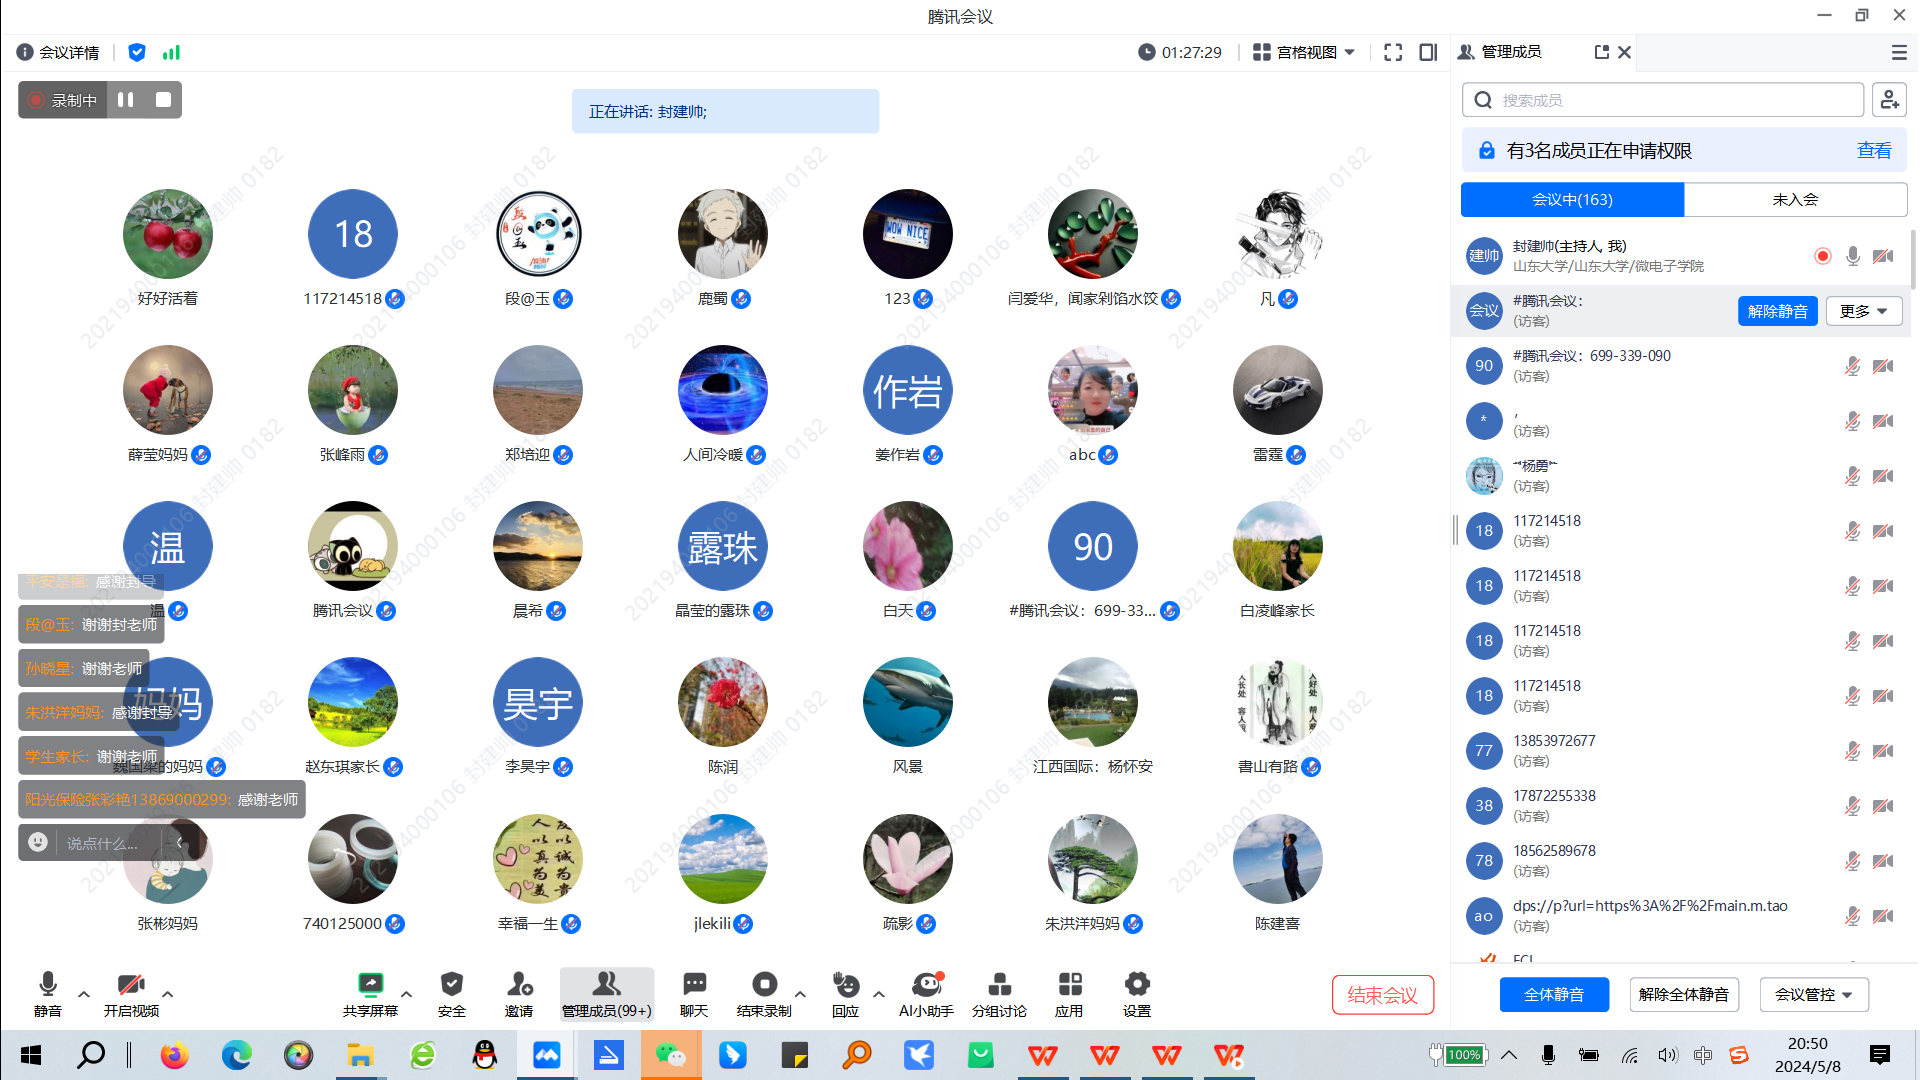Open Firefox from the taskbar
Screen dimensions: 1920x1080
(175, 1055)
